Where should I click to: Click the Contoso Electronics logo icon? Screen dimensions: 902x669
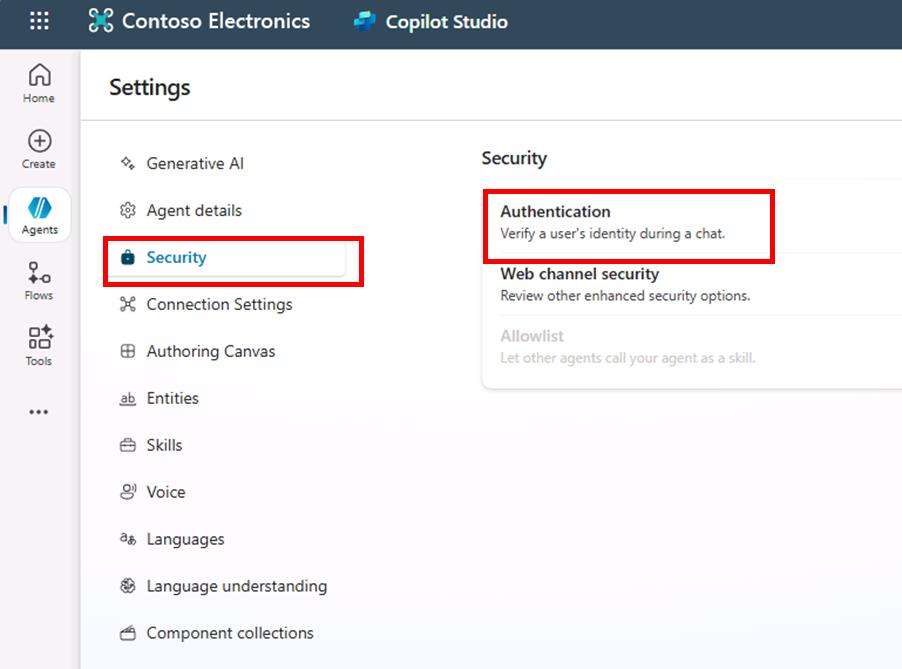pos(101,21)
